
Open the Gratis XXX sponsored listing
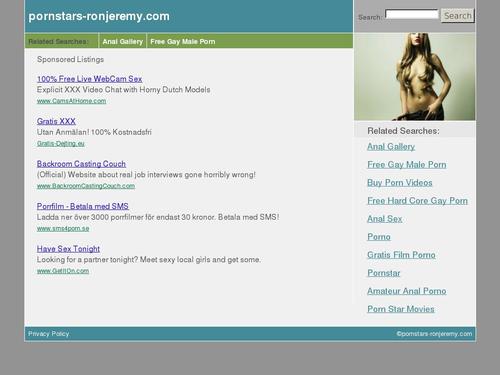(x=56, y=121)
